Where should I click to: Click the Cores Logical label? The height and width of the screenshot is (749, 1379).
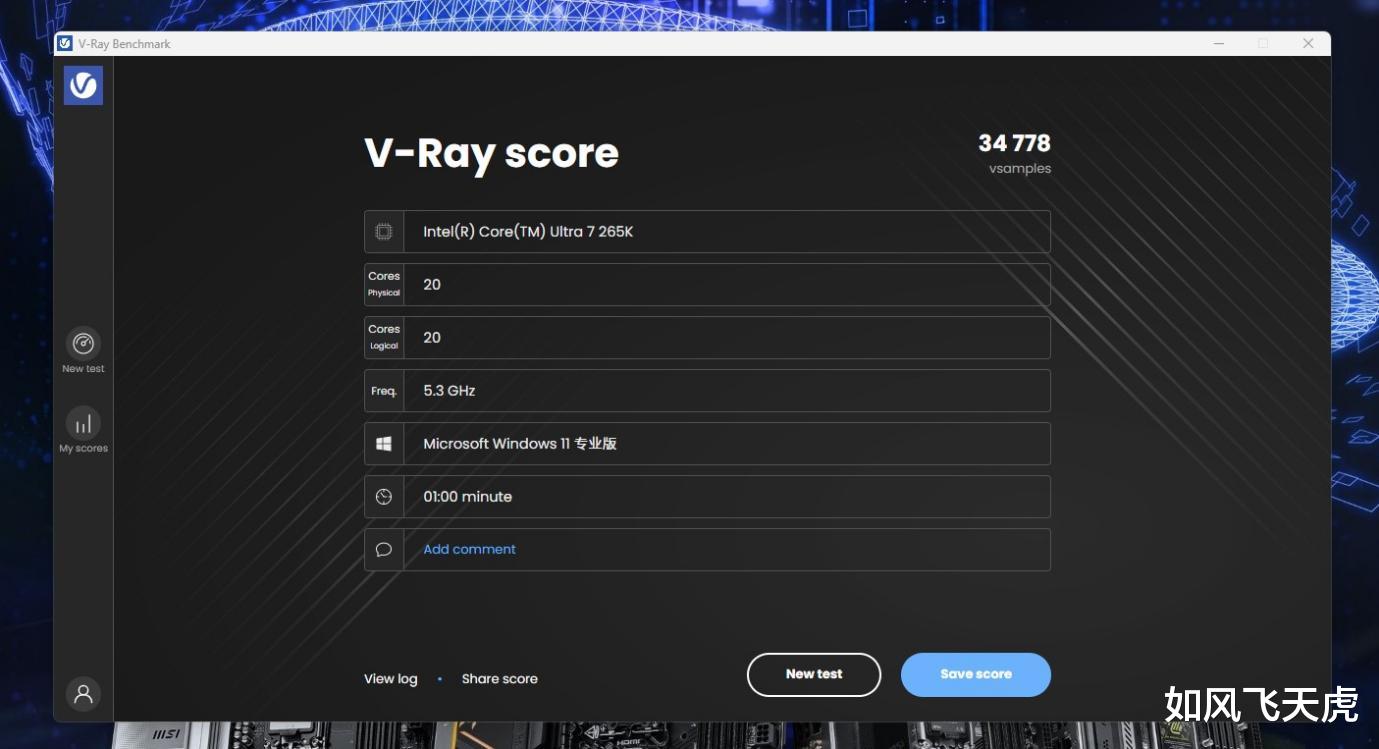pyautogui.click(x=384, y=337)
